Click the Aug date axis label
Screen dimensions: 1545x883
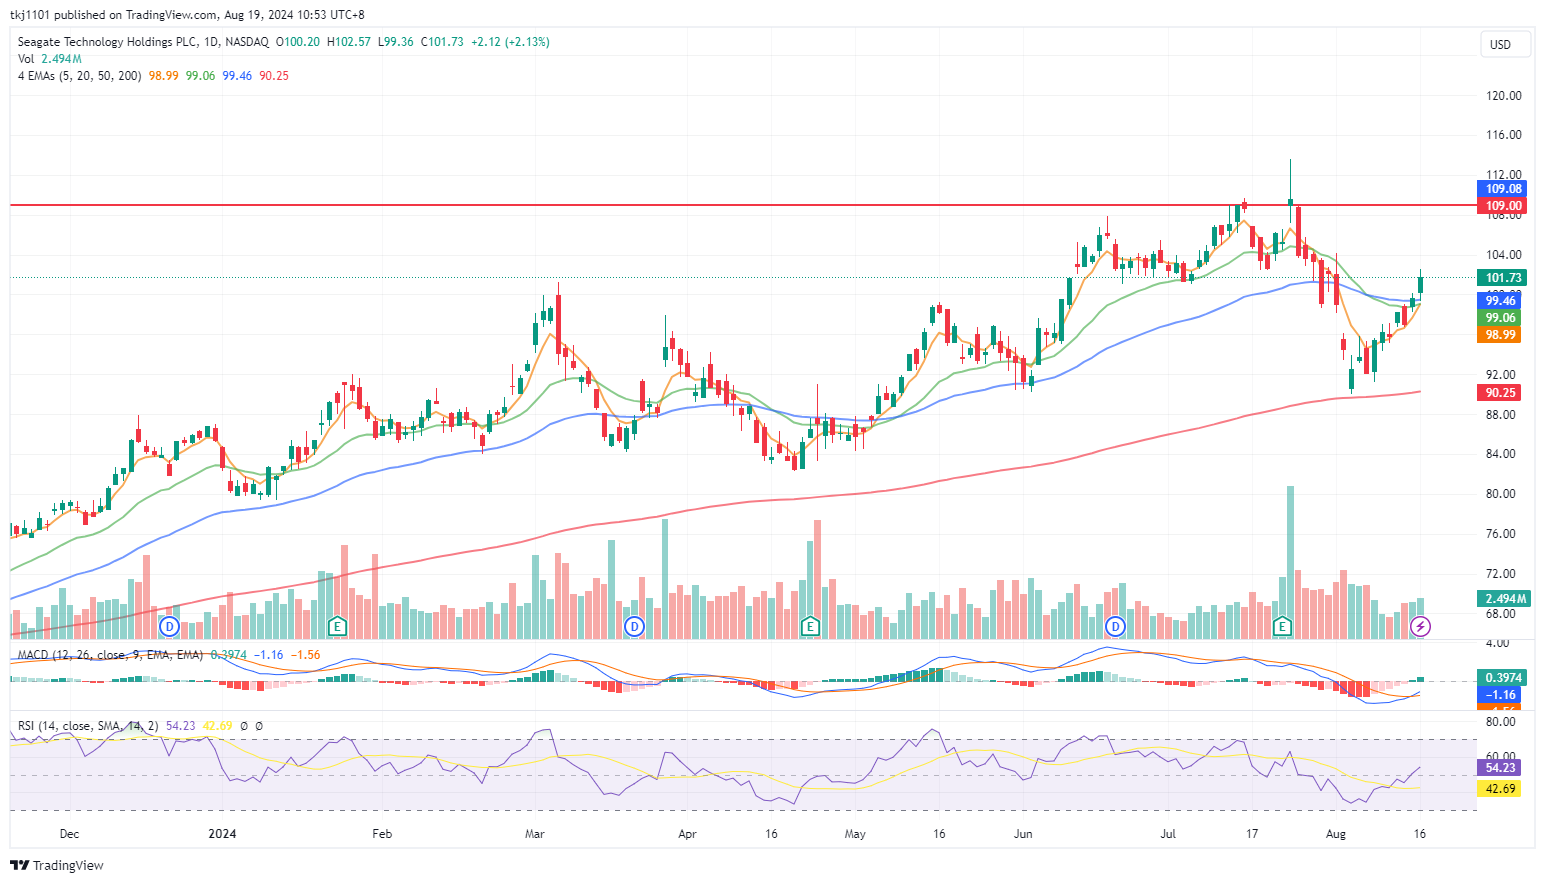(x=1336, y=834)
